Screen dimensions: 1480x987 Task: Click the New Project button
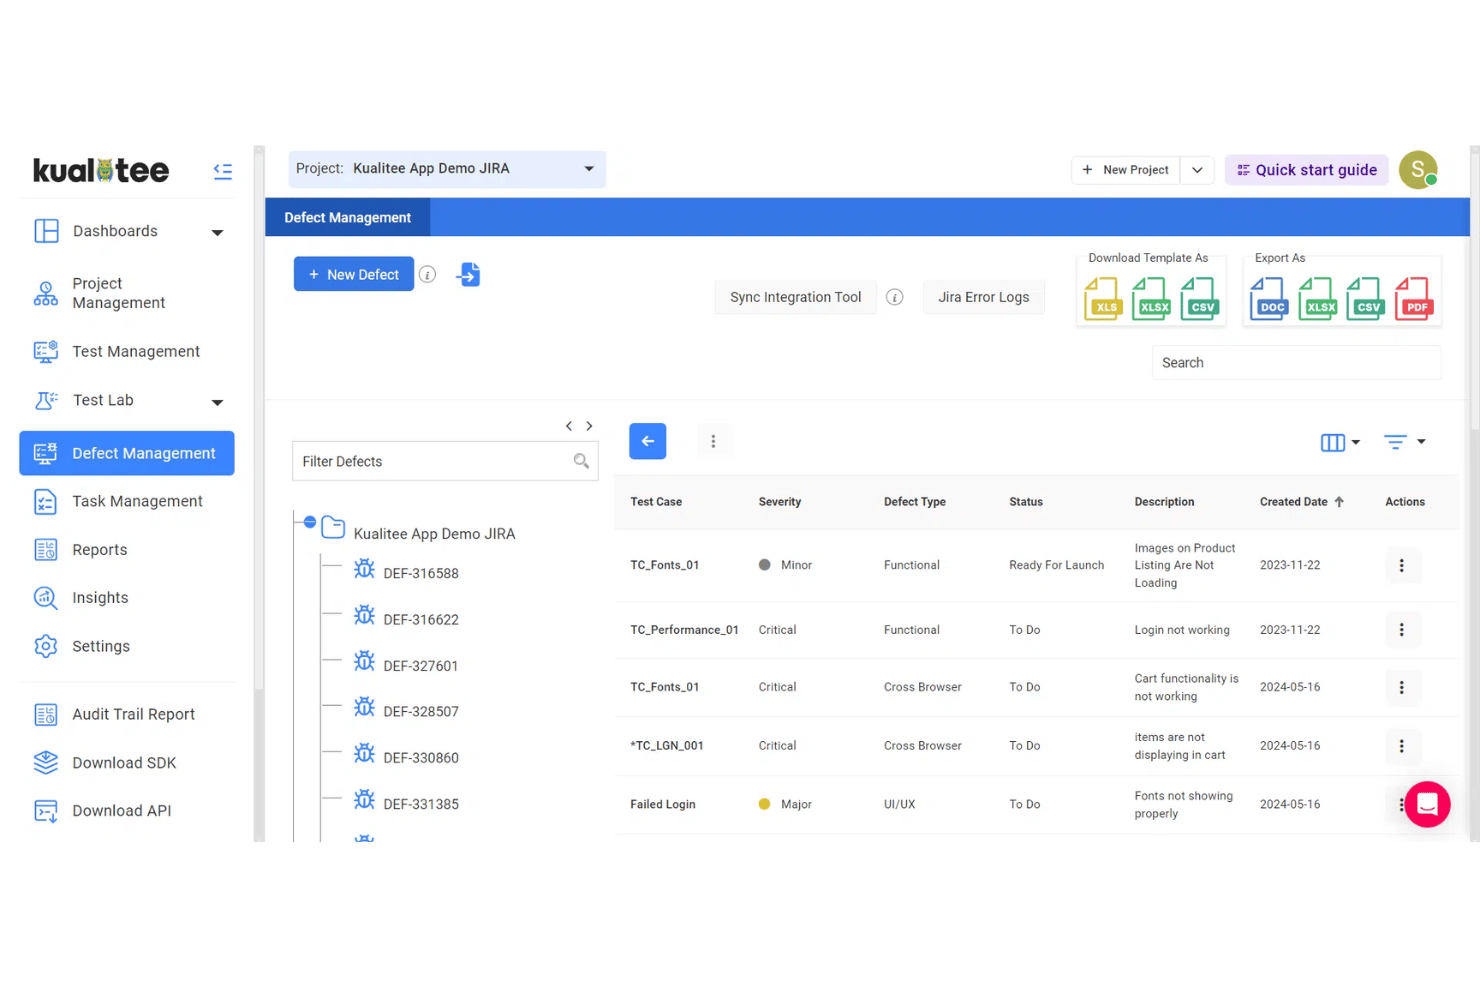click(x=1126, y=170)
